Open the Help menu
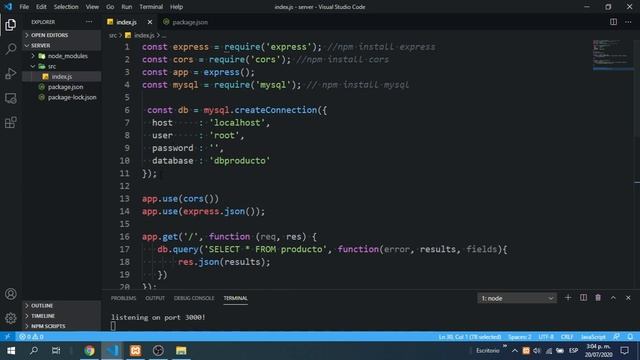Screen dimensions: 640x360 click(176, 7)
